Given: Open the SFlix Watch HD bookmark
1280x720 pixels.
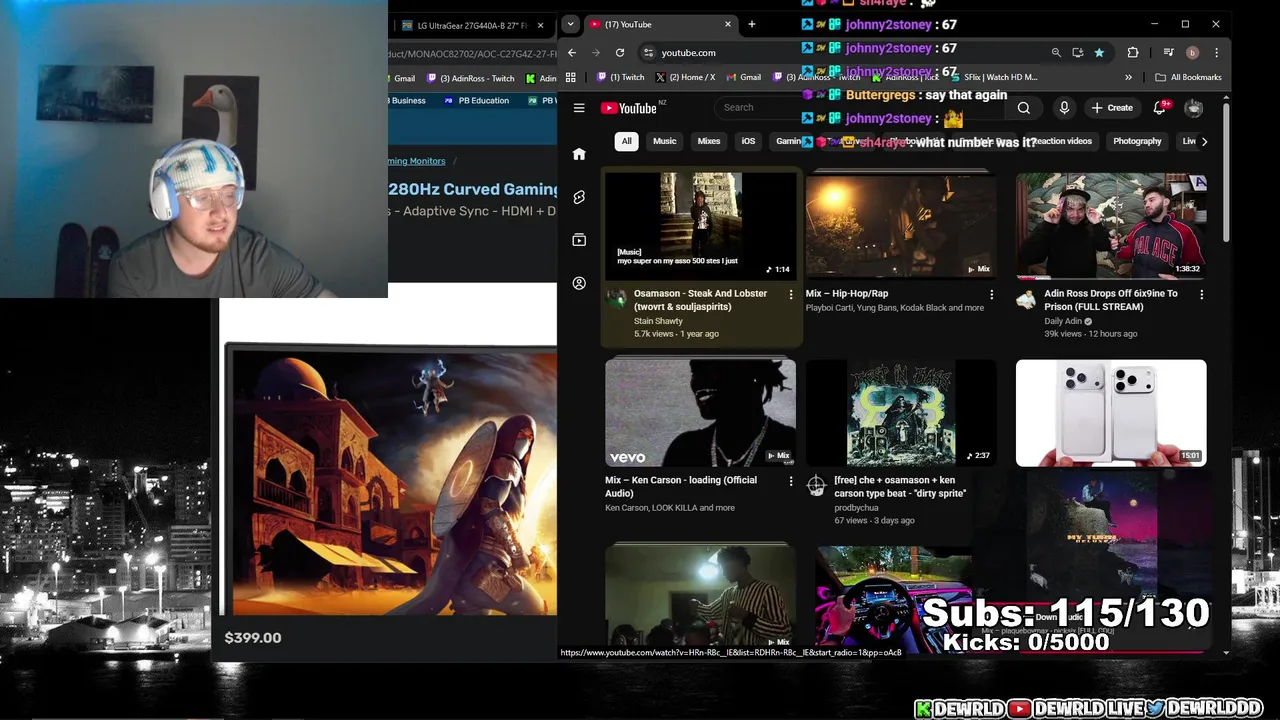Looking at the screenshot, I should click(x=993, y=77).
